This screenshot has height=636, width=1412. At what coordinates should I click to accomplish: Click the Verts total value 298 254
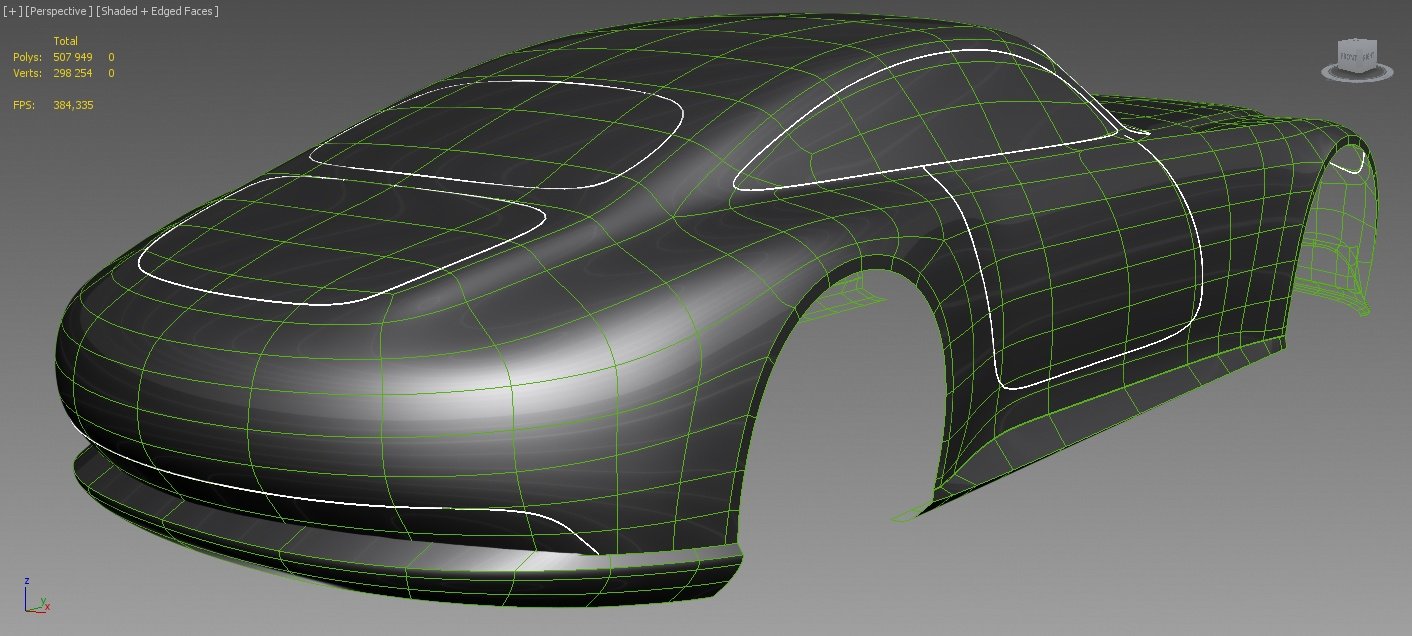(x=72, y=73)
